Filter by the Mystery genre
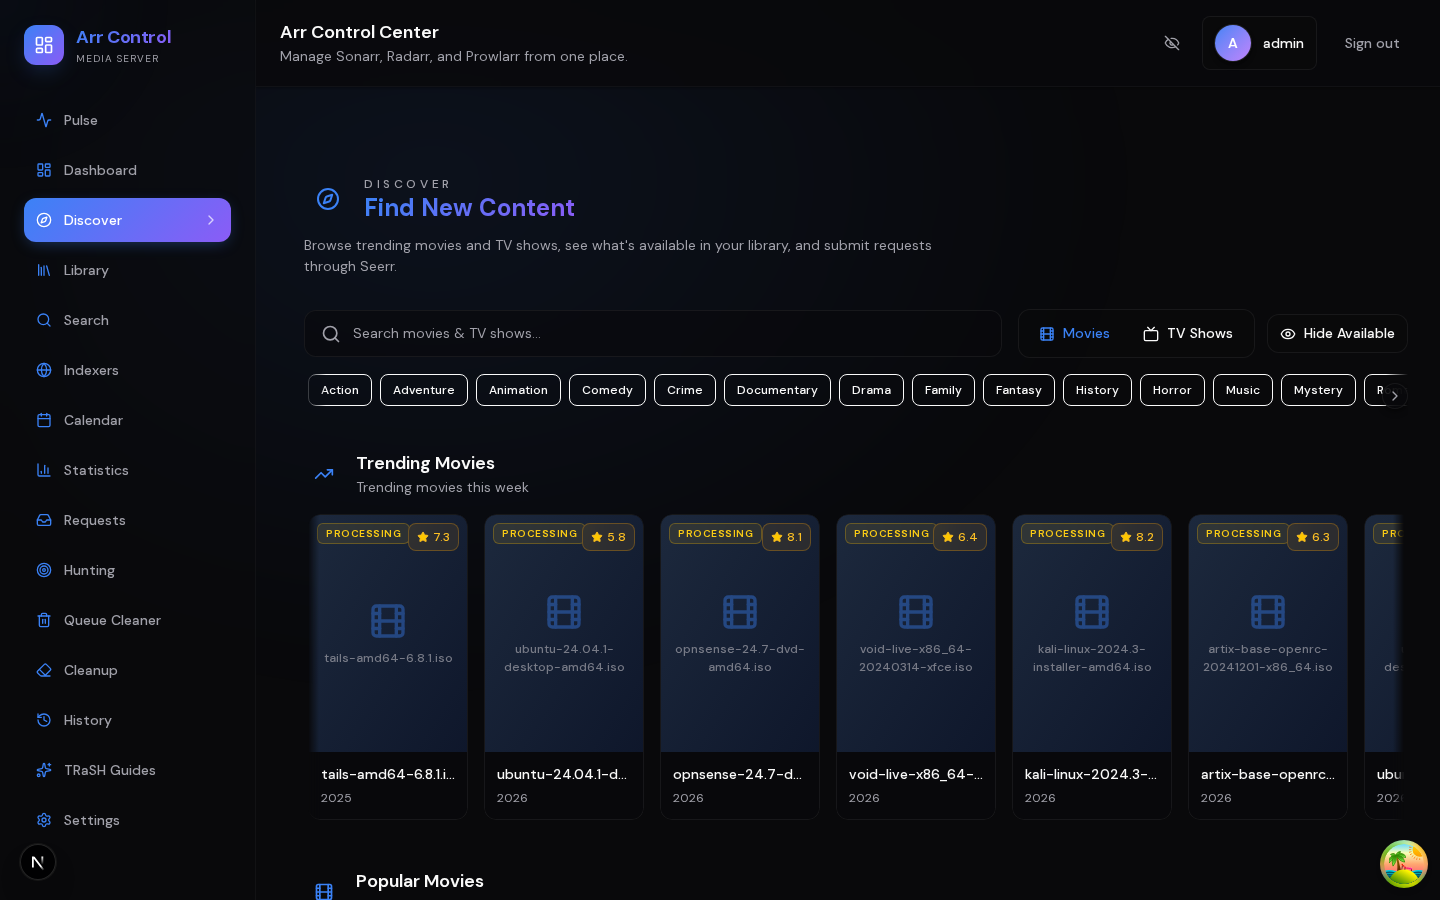This screenshot has width=1440, height=900. (x=1318, y=390)
